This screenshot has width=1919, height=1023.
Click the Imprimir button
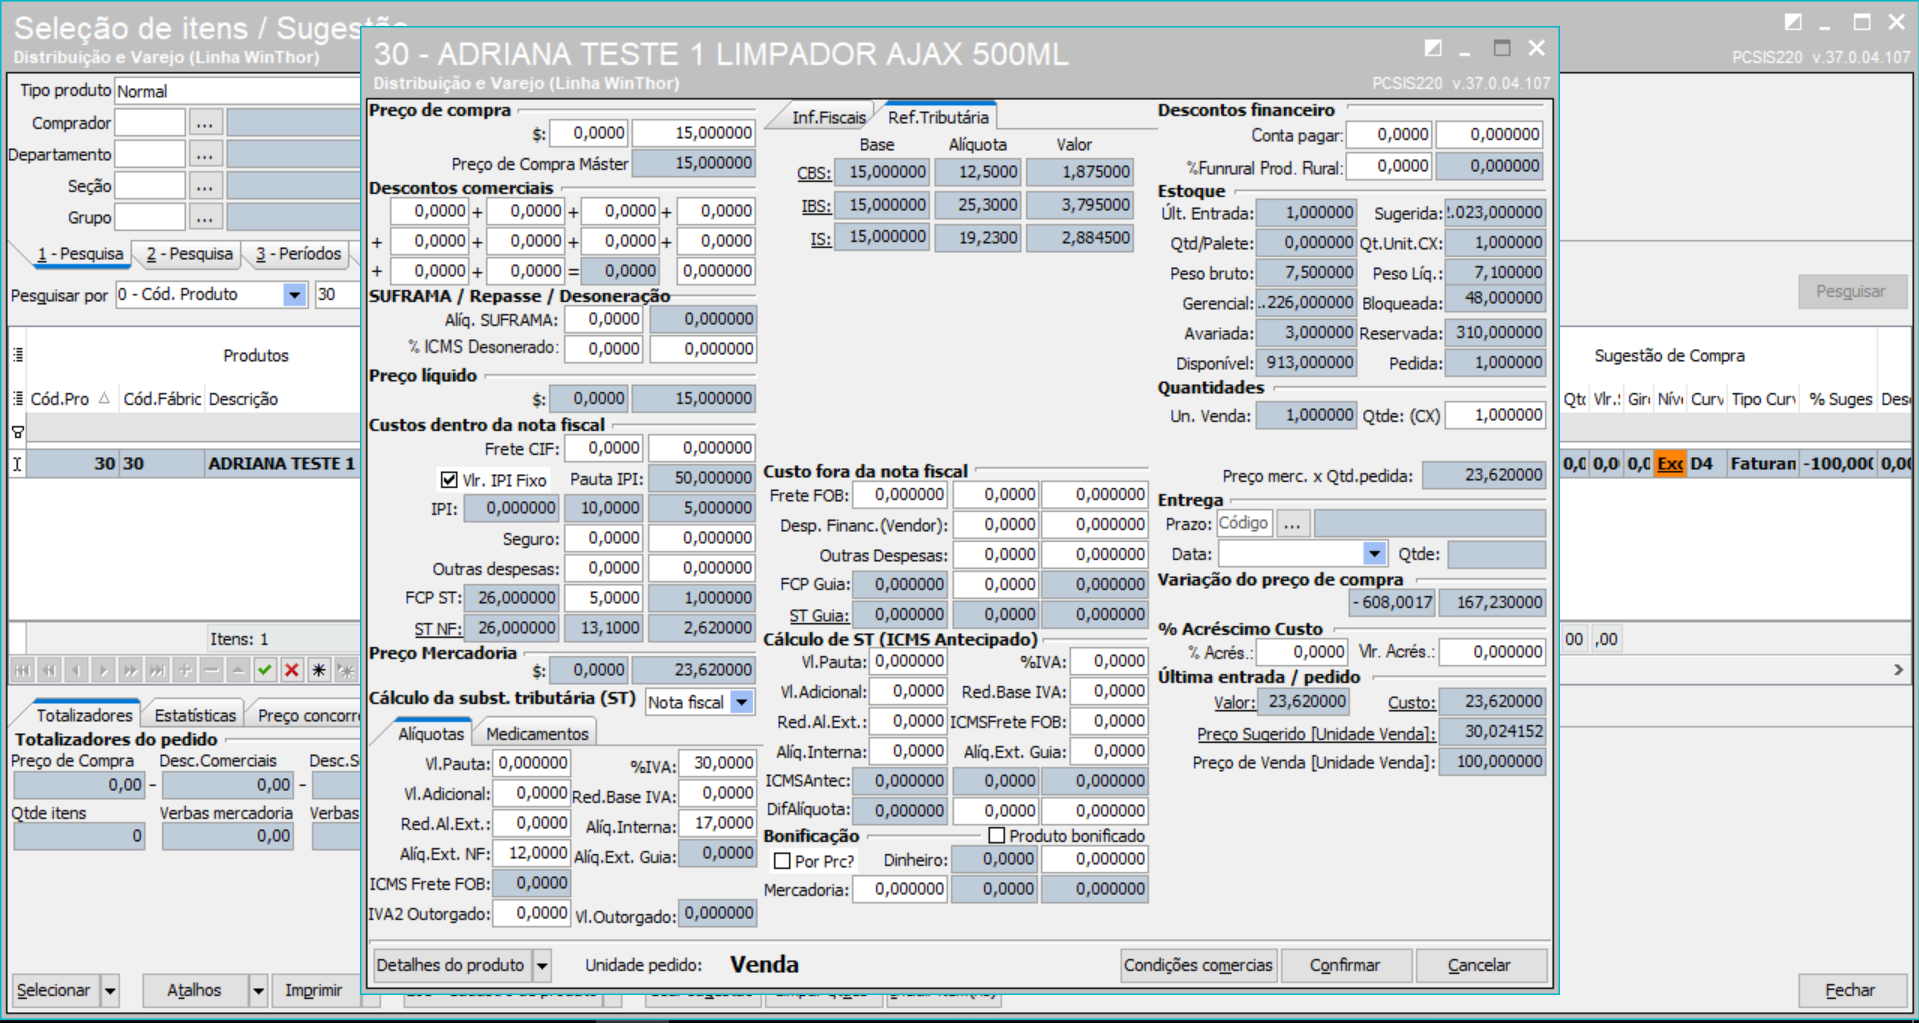(314, 990)
